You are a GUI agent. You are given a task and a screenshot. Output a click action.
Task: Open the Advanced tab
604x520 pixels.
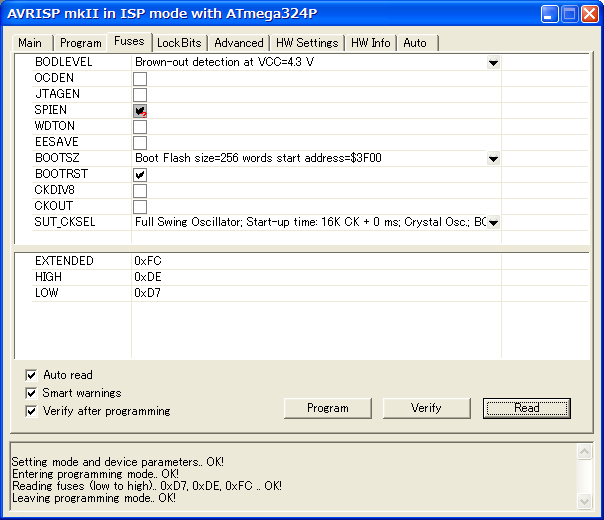click(239, 43)
